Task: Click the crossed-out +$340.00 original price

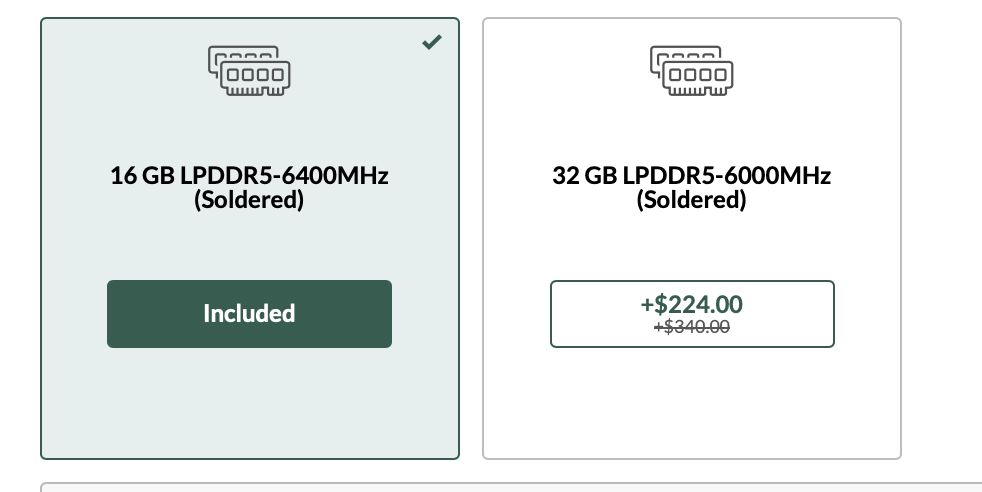Action: pos(691,327)
